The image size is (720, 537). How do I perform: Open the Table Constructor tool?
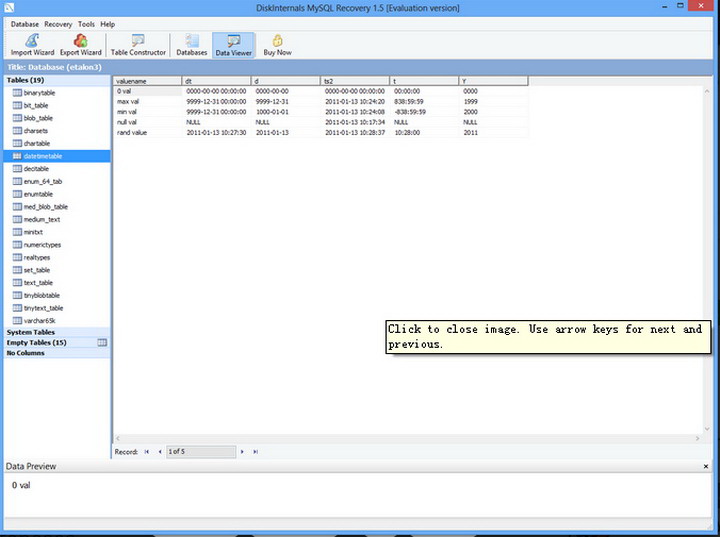[138, 45]
